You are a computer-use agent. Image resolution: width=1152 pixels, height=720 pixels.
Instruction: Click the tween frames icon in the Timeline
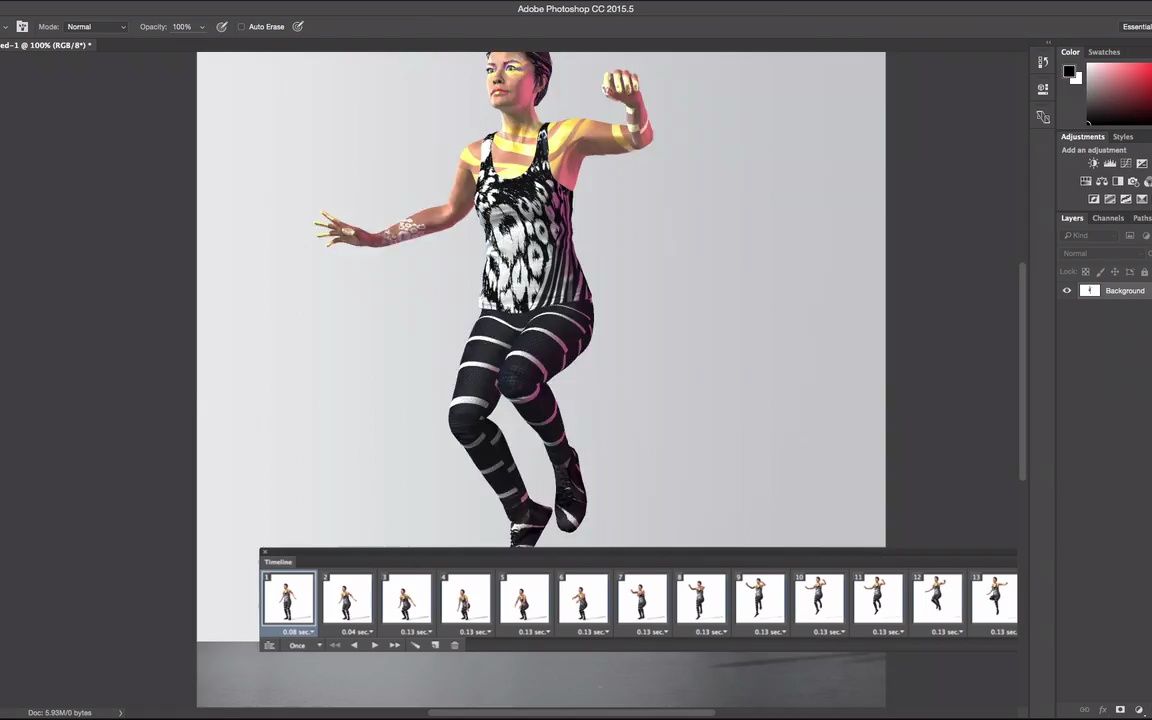coord(415,645)
